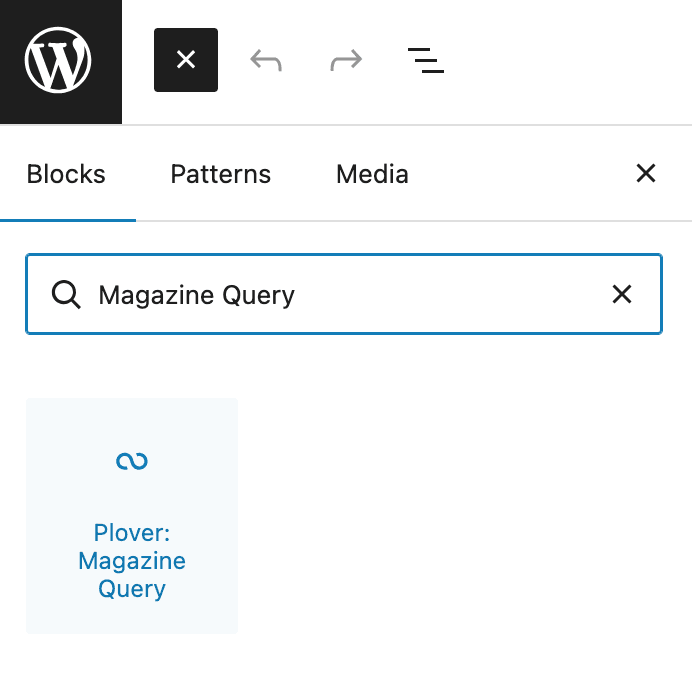Image resolution: width=692 pixels, height=676 pixels.
Task: Click the infinity loop block icon
Action: point(132,461)
